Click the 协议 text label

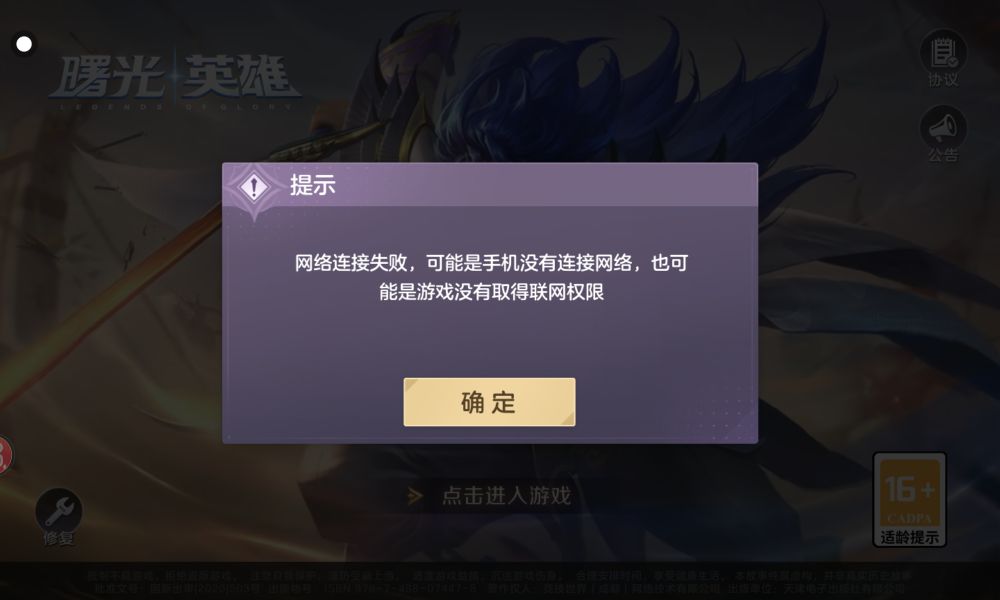[943, 80]
